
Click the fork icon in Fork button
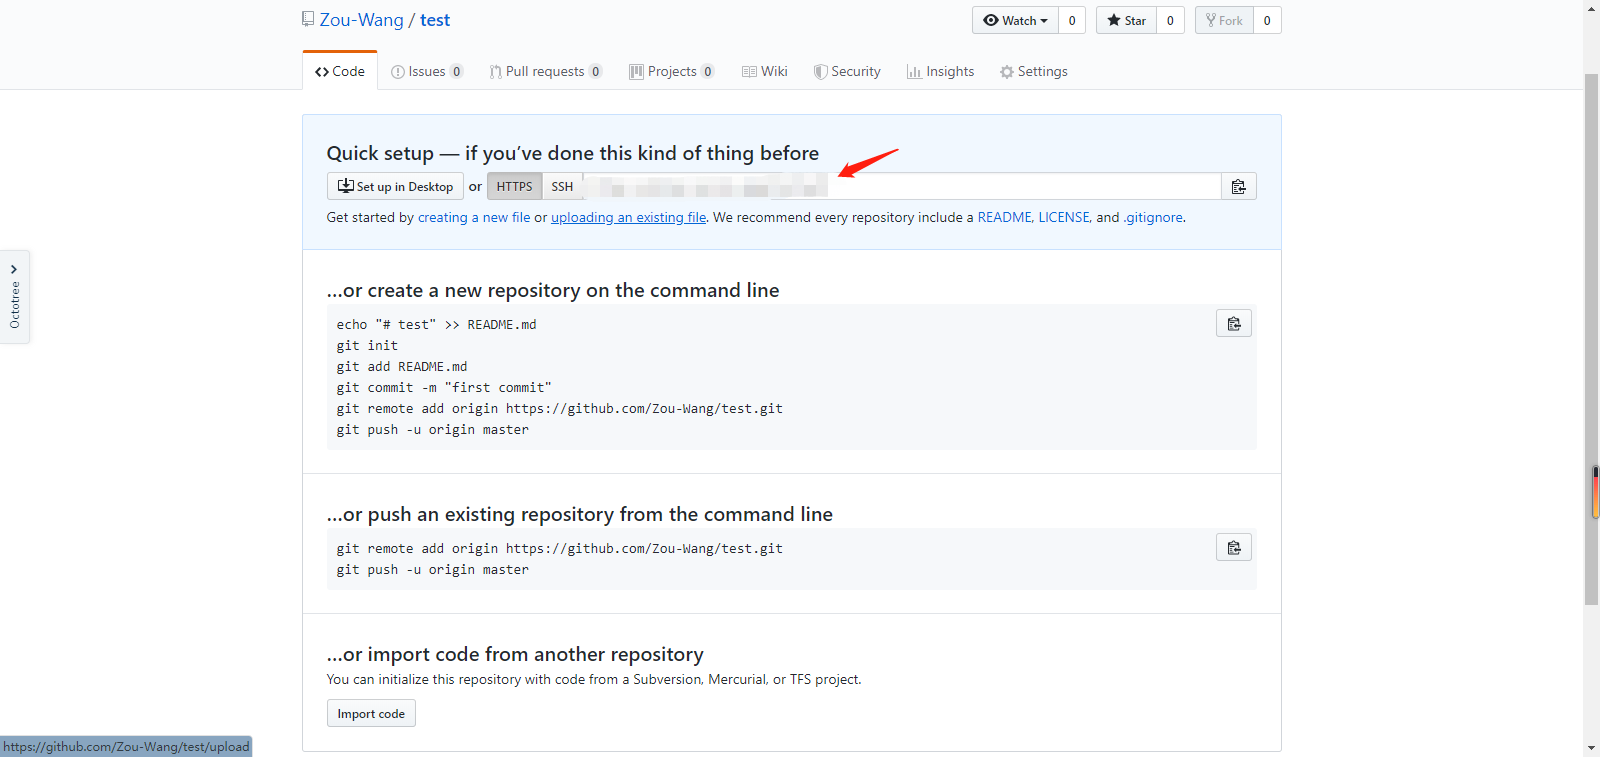pyautogui.click(x=1211, y=20)
